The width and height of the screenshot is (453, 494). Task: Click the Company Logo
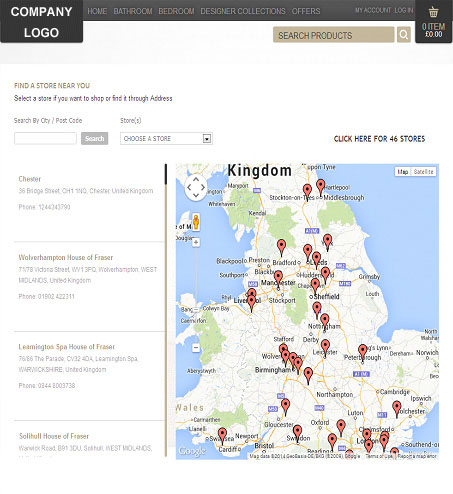click(41, 22)
